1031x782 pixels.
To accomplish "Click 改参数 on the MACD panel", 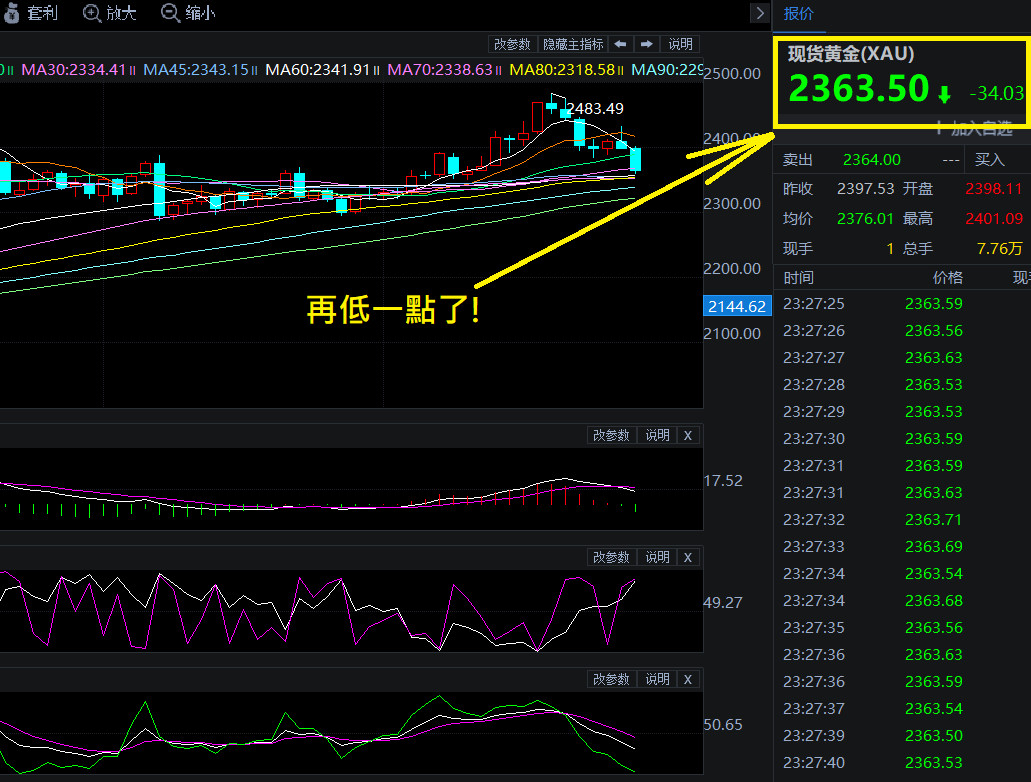I will (x=611, y=435).
